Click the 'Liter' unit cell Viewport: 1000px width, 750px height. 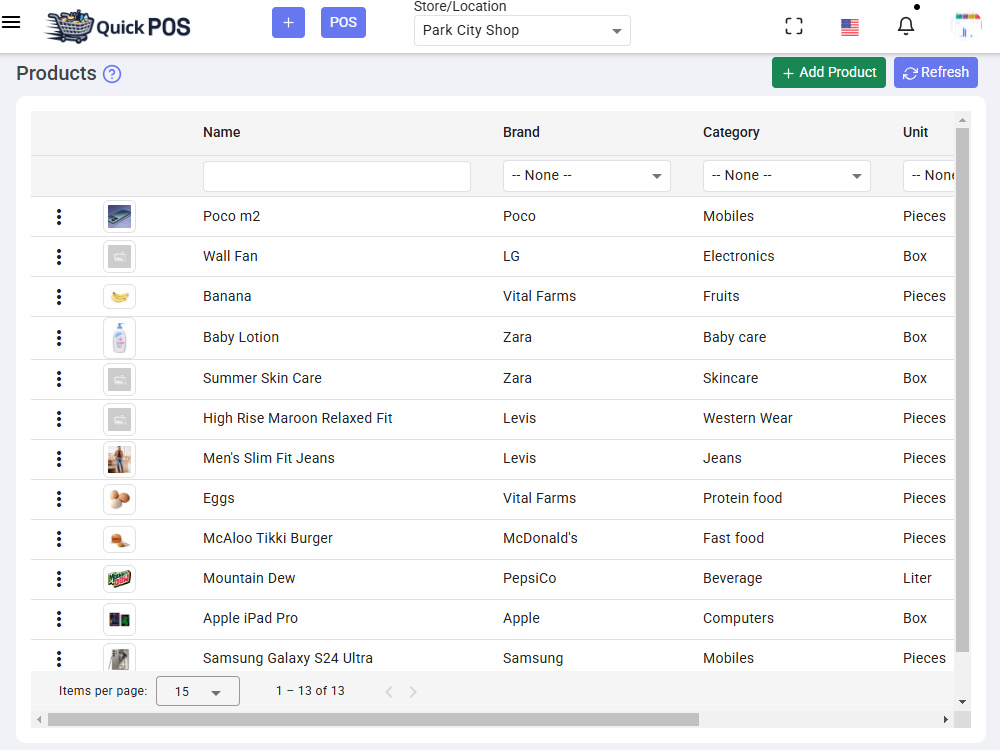coord(917,578)
